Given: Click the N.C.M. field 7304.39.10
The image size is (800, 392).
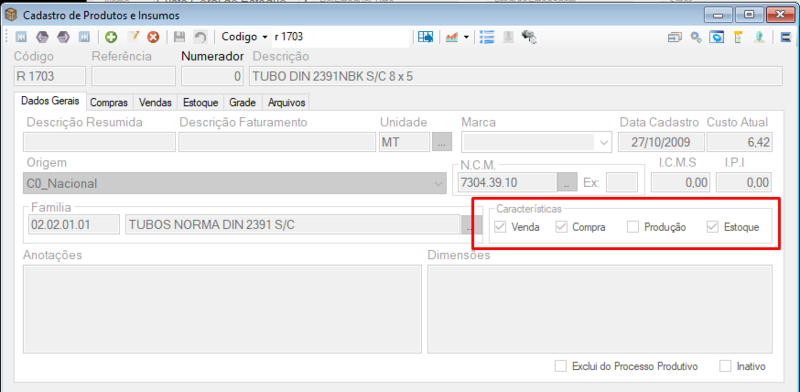Looking at the screenshot, I should coord(508,183).
